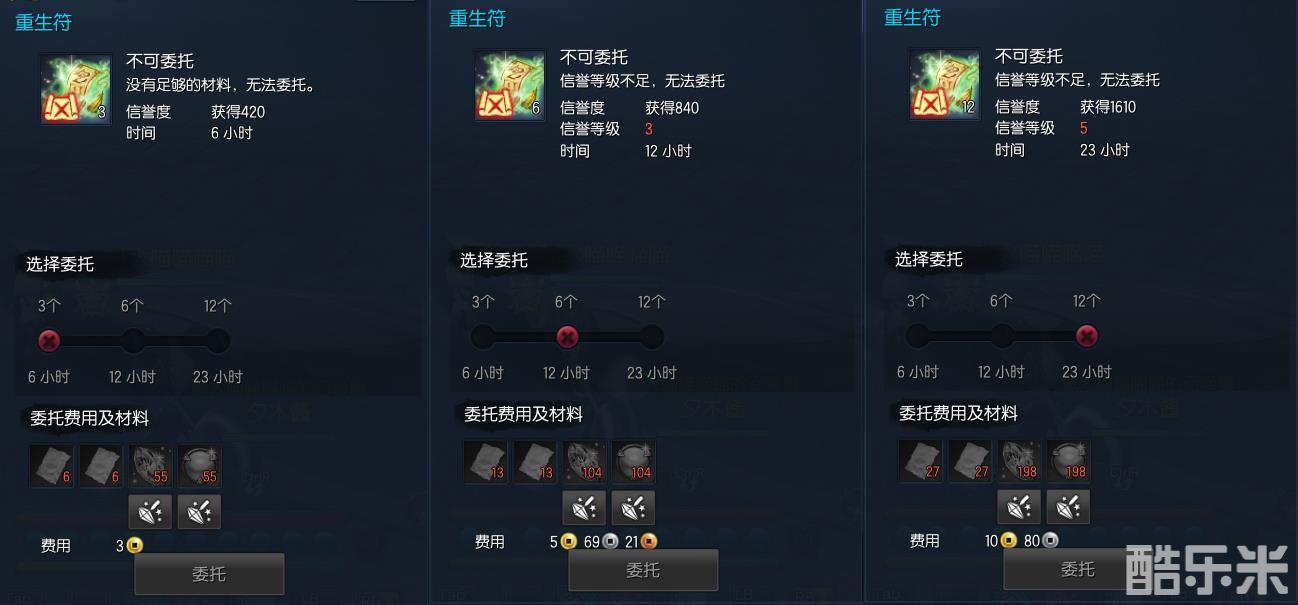
Task: Click 委托 button under the 10 gold 80 silver cost
Action: (1078, 569)
